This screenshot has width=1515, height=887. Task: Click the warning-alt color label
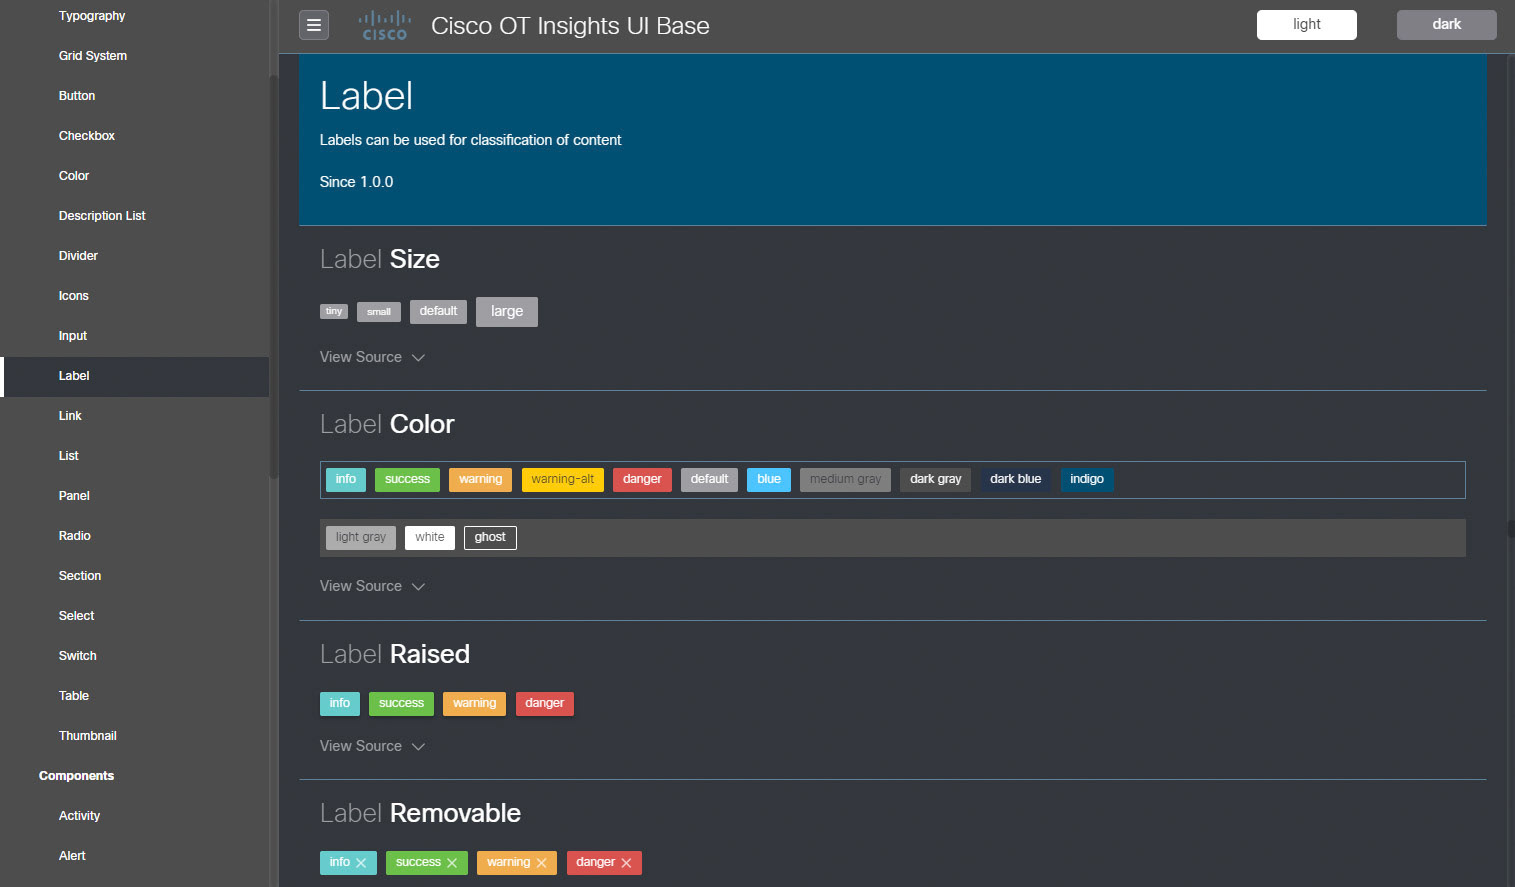[563, 480]
